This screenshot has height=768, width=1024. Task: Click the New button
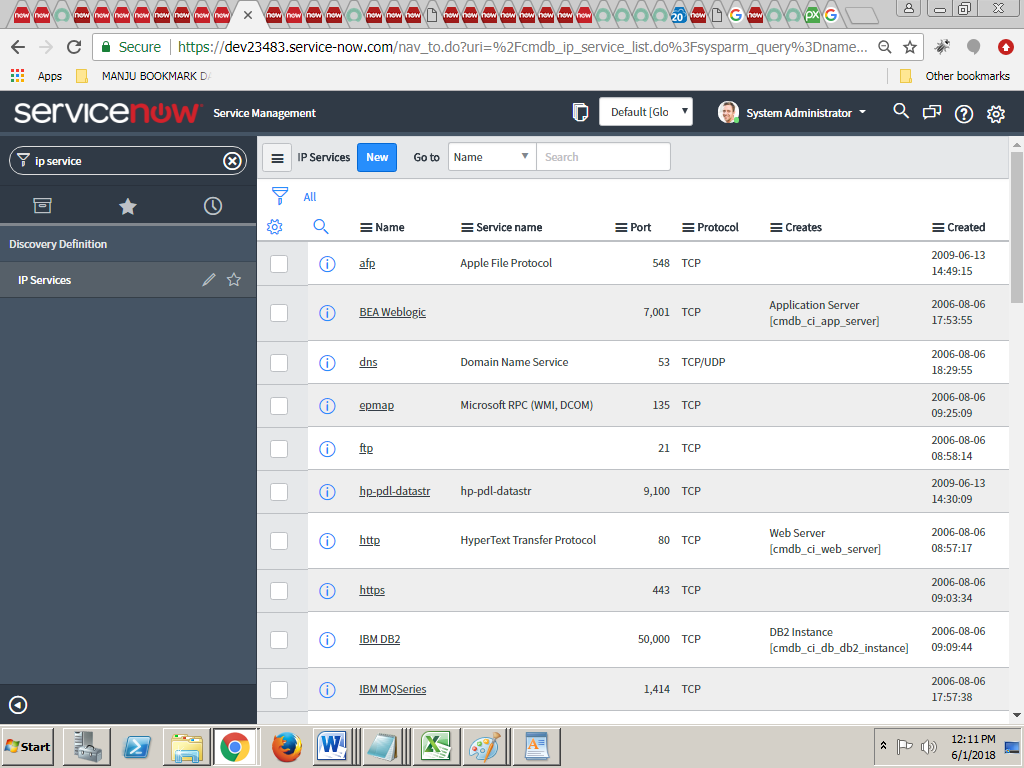tap(377, 157)
